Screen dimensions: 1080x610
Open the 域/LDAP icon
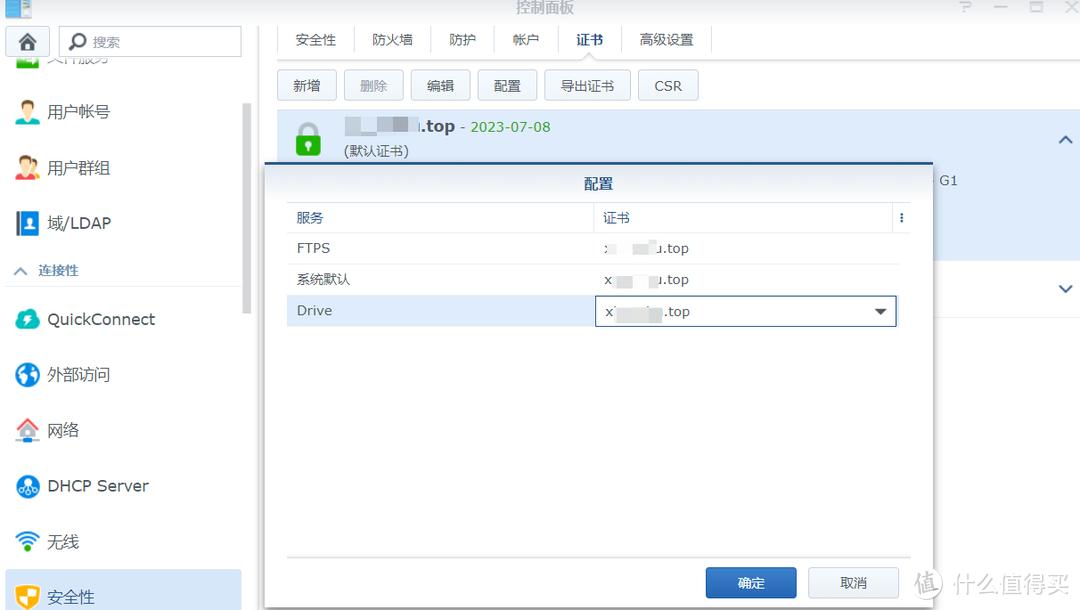click(x=28, y=223)
